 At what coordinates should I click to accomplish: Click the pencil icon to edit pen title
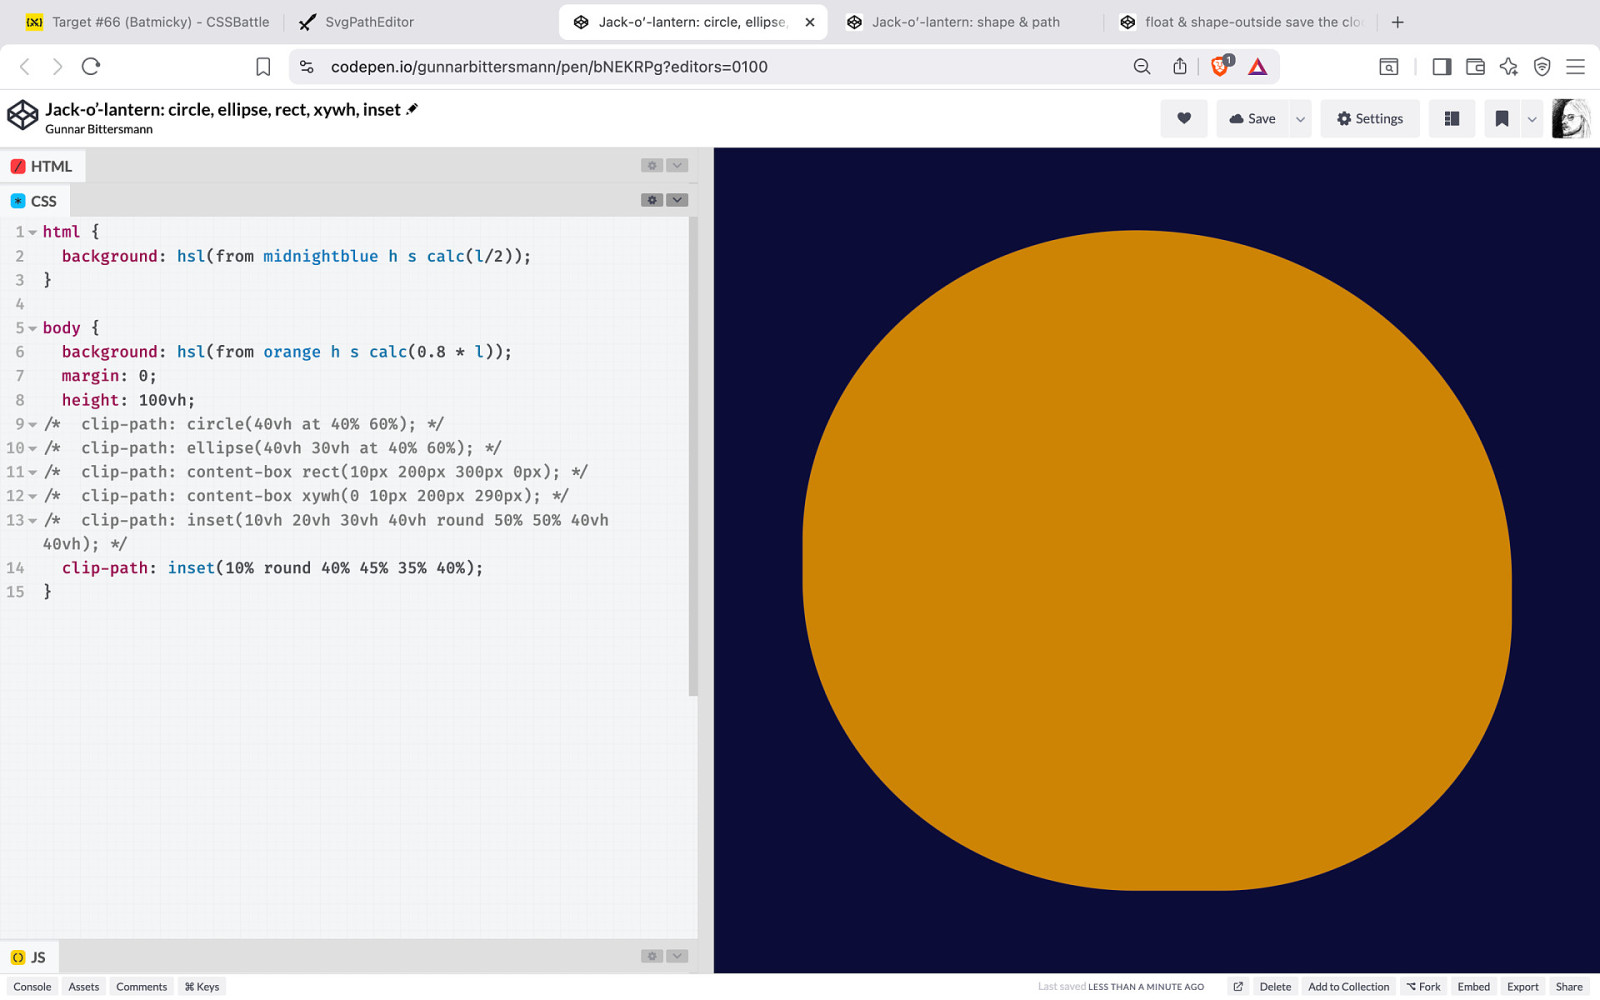[412, 109]
